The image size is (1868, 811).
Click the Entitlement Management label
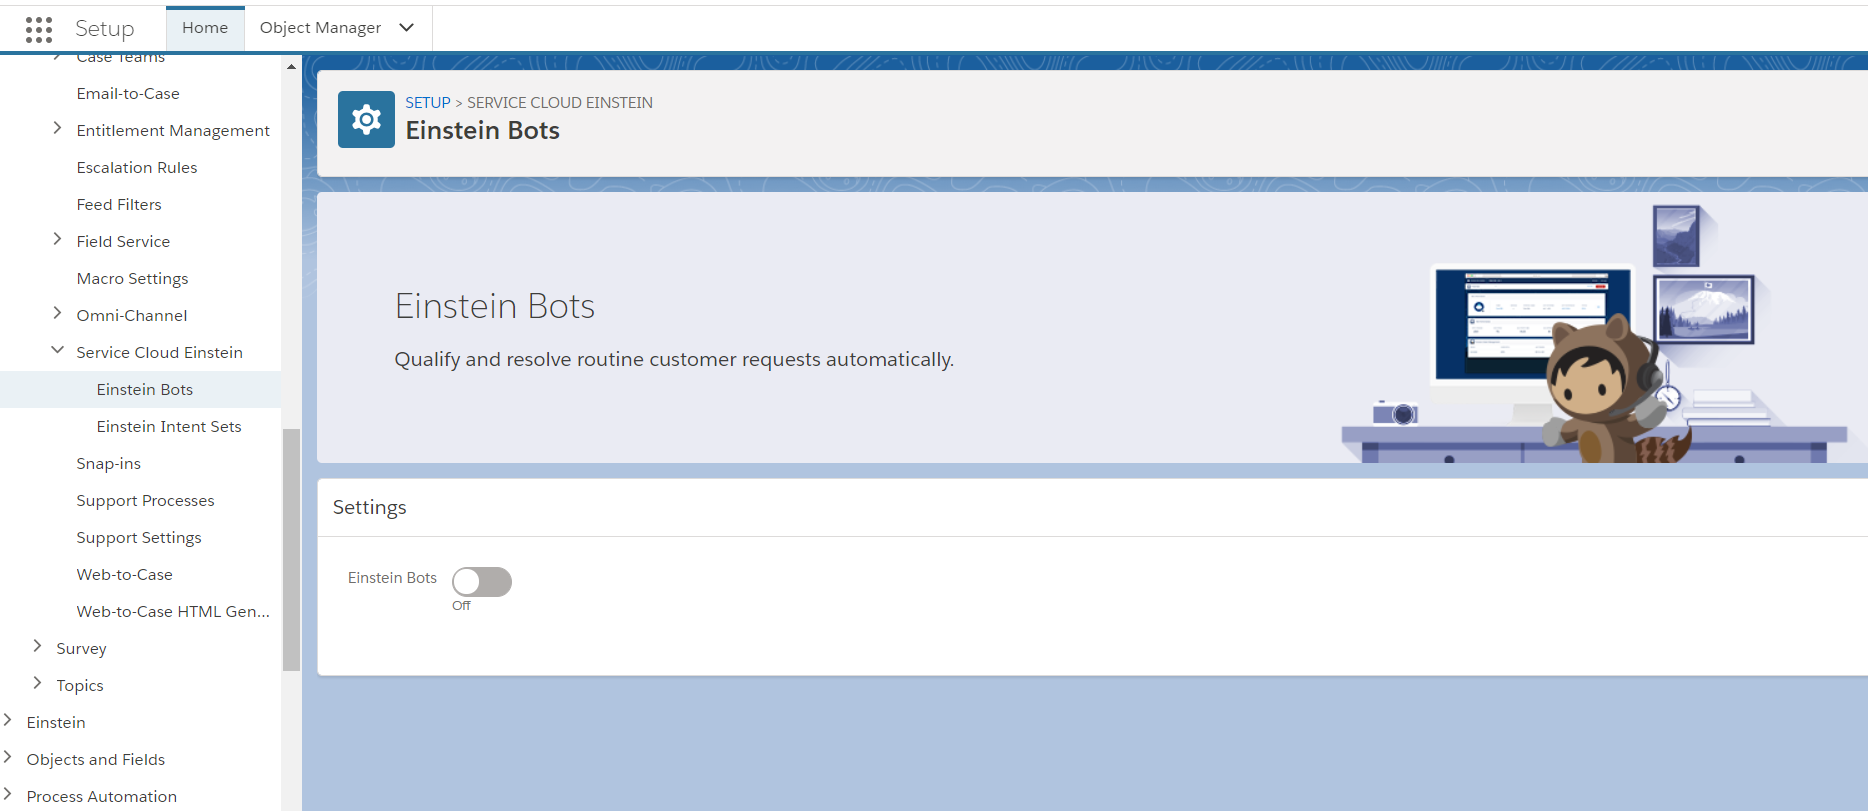point(173,130)
